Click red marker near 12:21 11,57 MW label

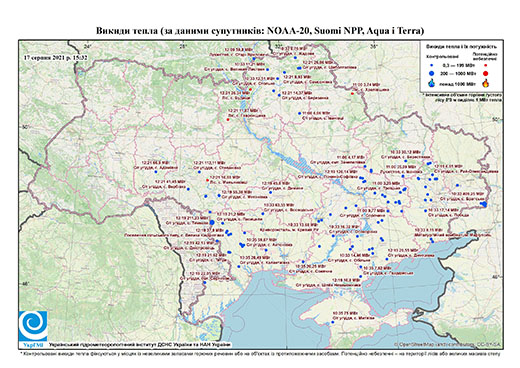228,119
